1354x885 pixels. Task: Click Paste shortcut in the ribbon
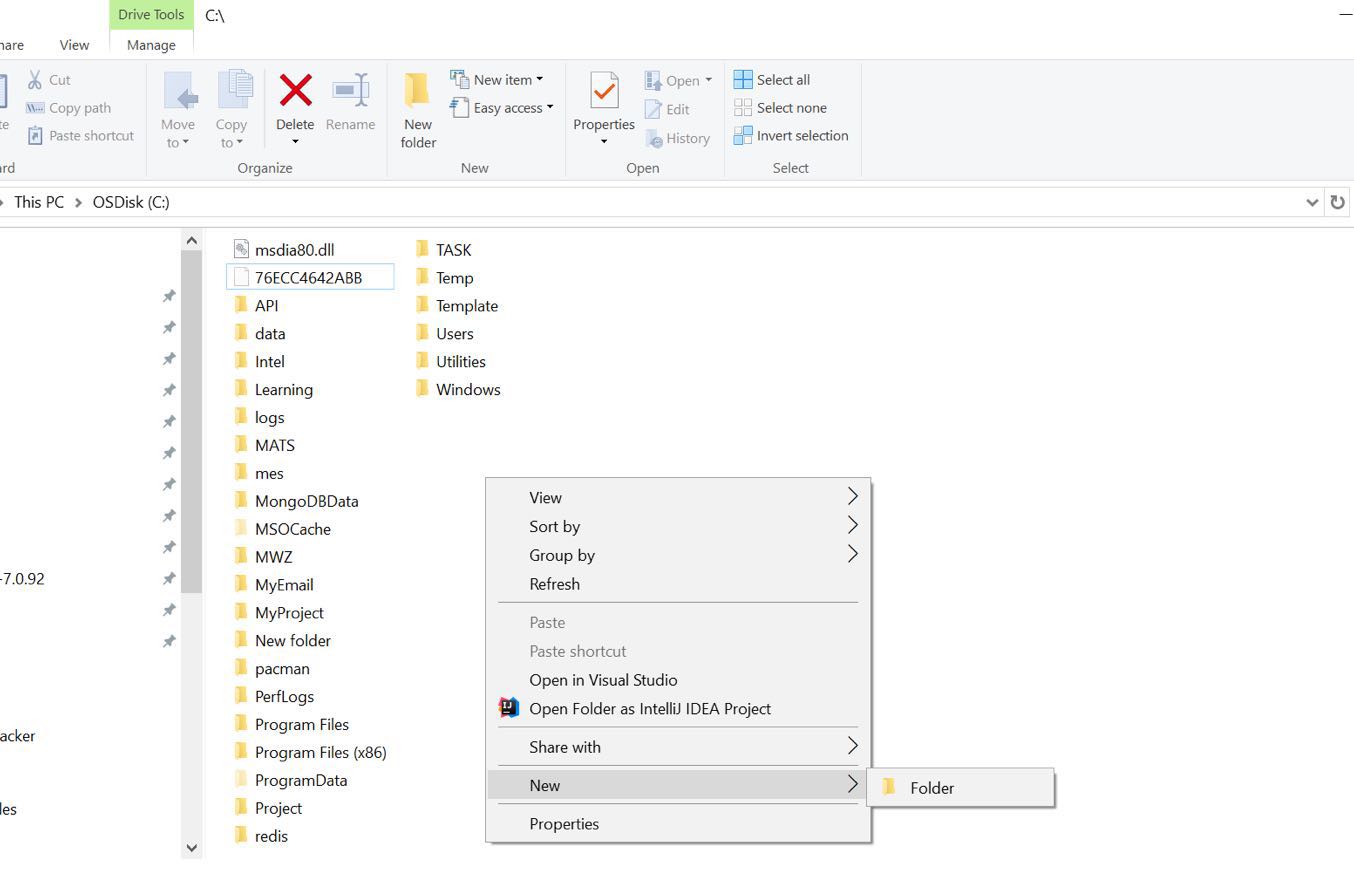[80, 136]
